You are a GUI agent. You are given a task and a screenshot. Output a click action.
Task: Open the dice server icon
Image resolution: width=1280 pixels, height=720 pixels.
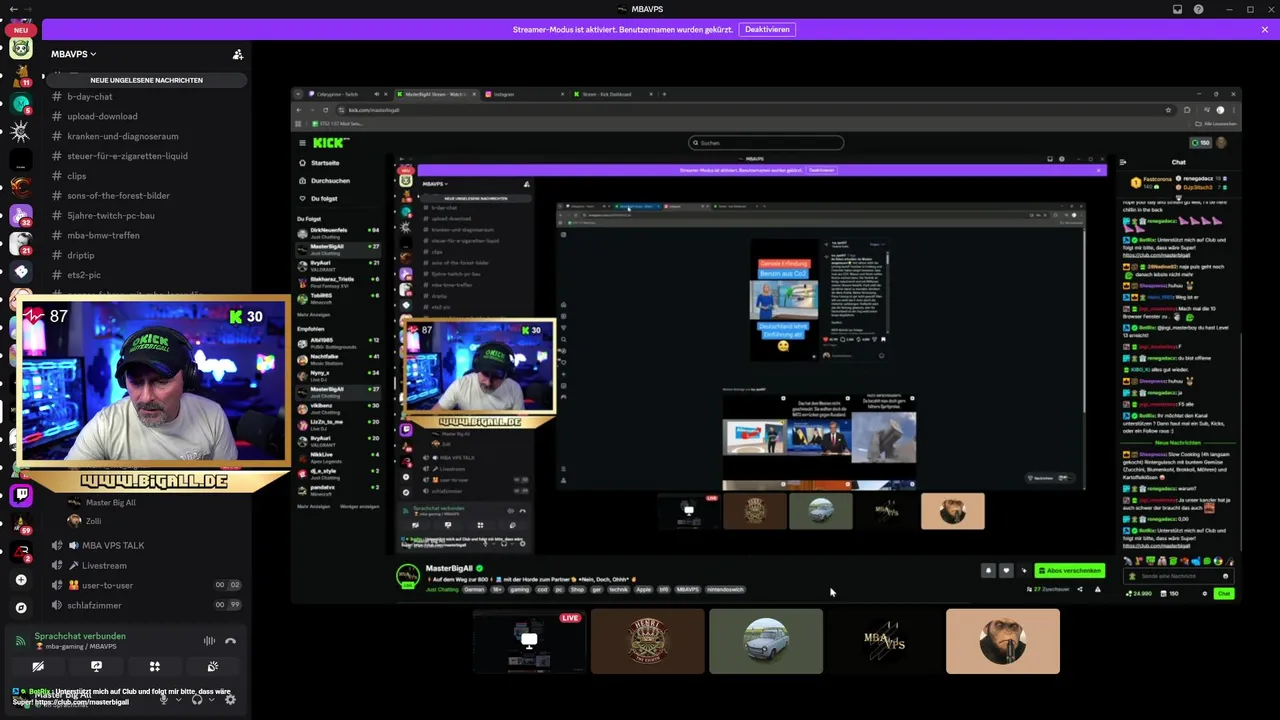click(21, 271)
